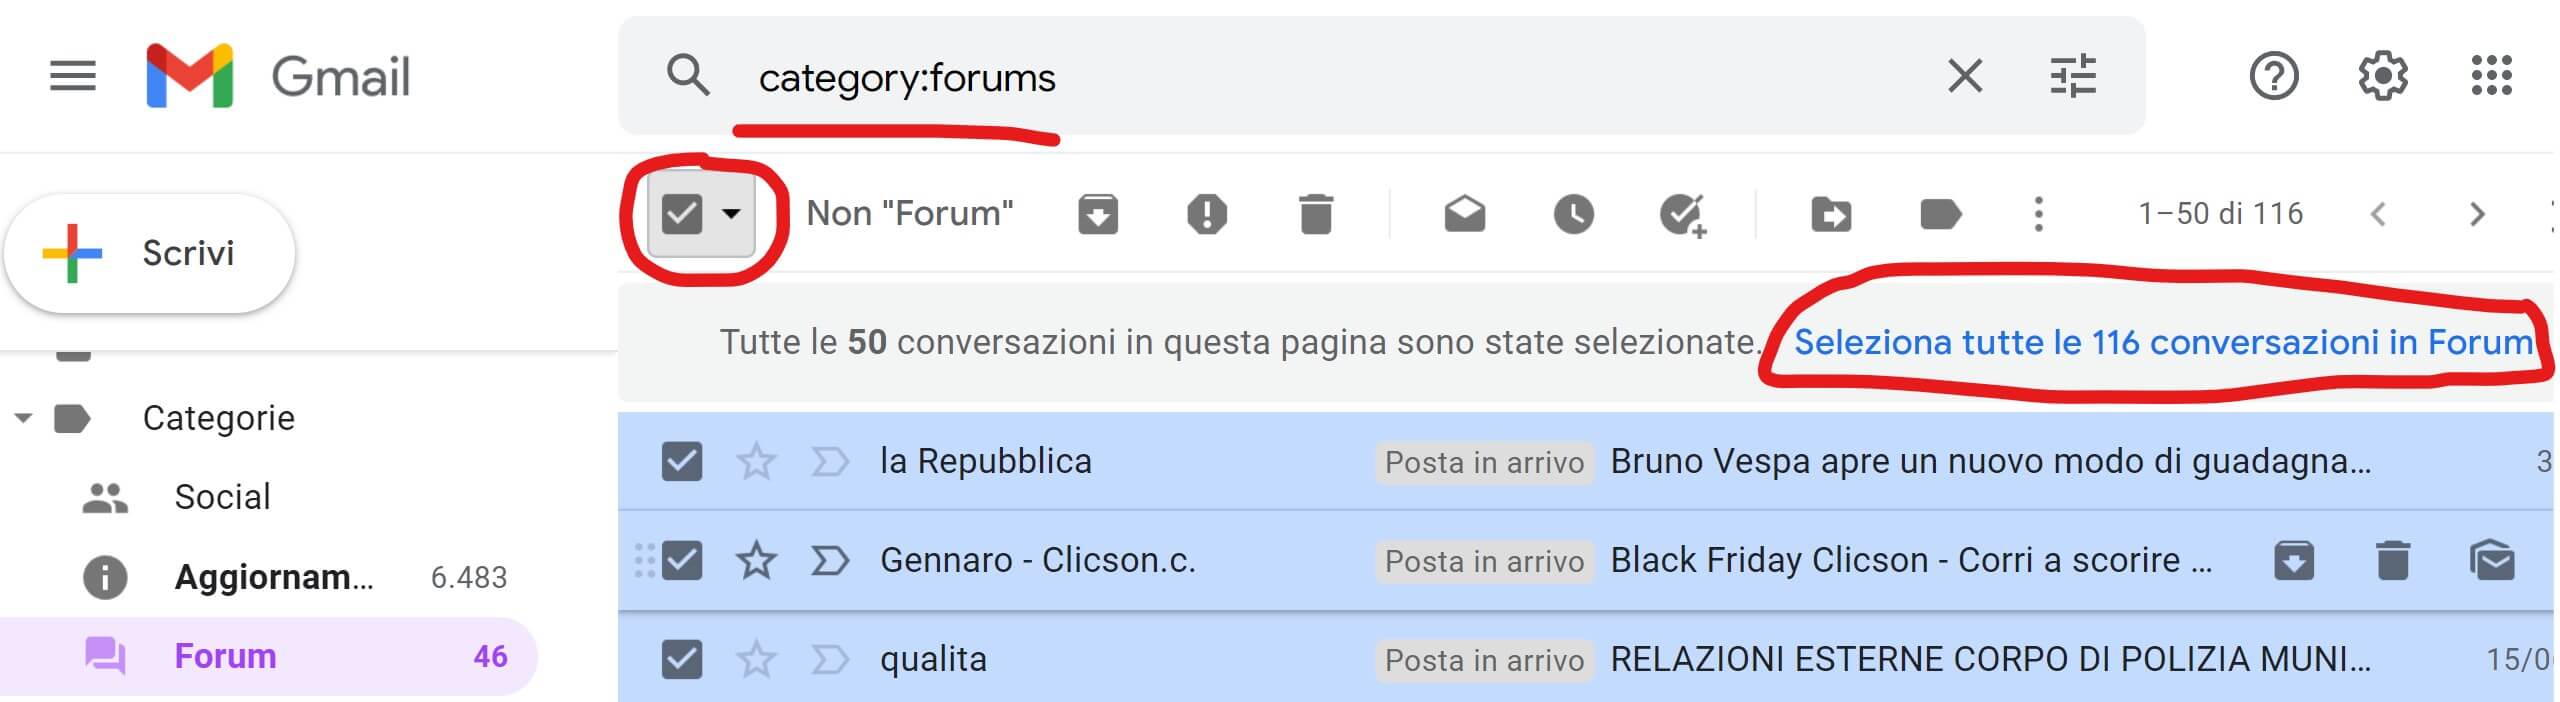Click the Scrivi compose button
The image size is (2560, 702).
(x=150, y=253)
